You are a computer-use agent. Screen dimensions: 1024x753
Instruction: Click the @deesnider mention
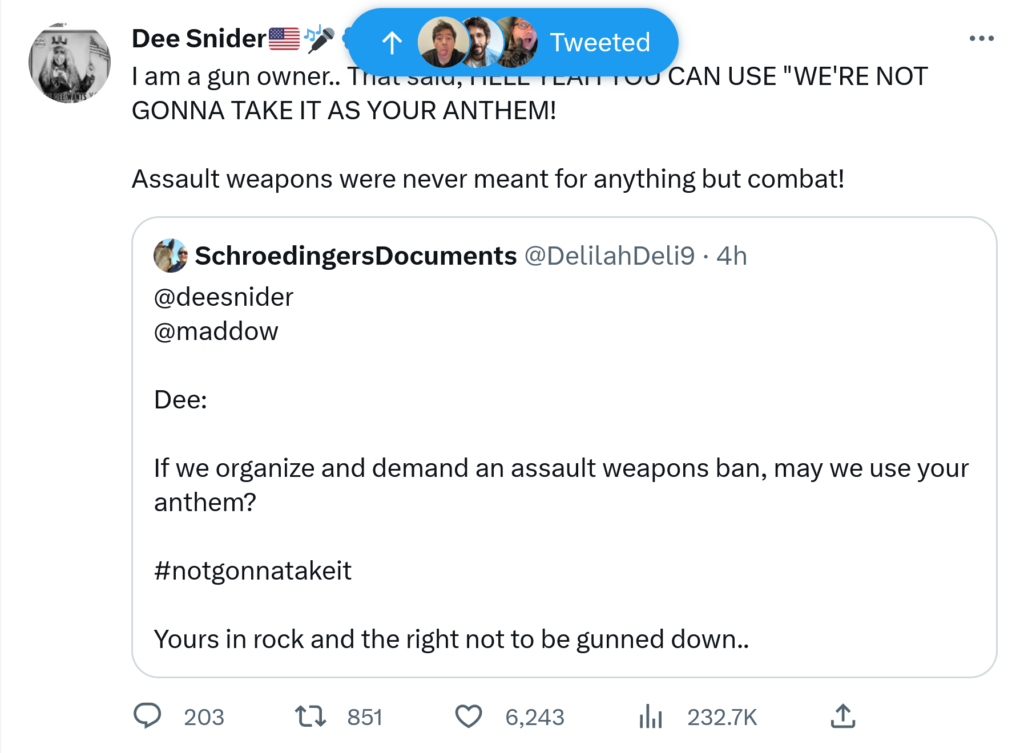(x=224, y=297)
